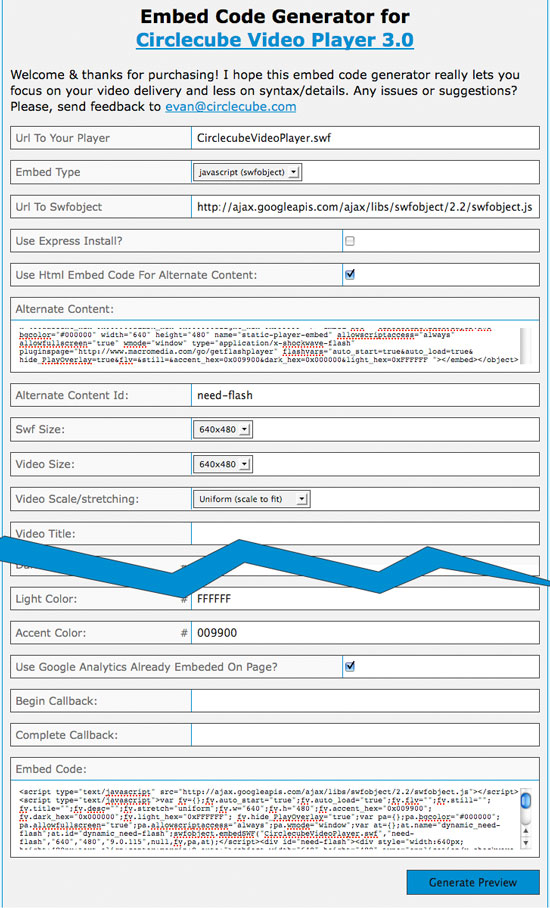Click the evan@circlecube.com email link
The width and height of the screenshot is (550, 908).
click(230, 107)
